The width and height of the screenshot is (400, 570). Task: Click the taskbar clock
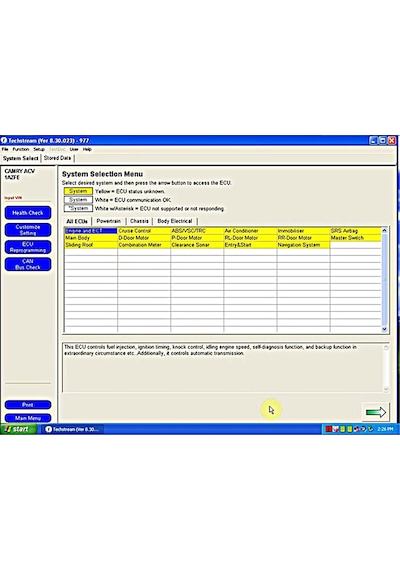pyautogui.click(x=385, y=429)
